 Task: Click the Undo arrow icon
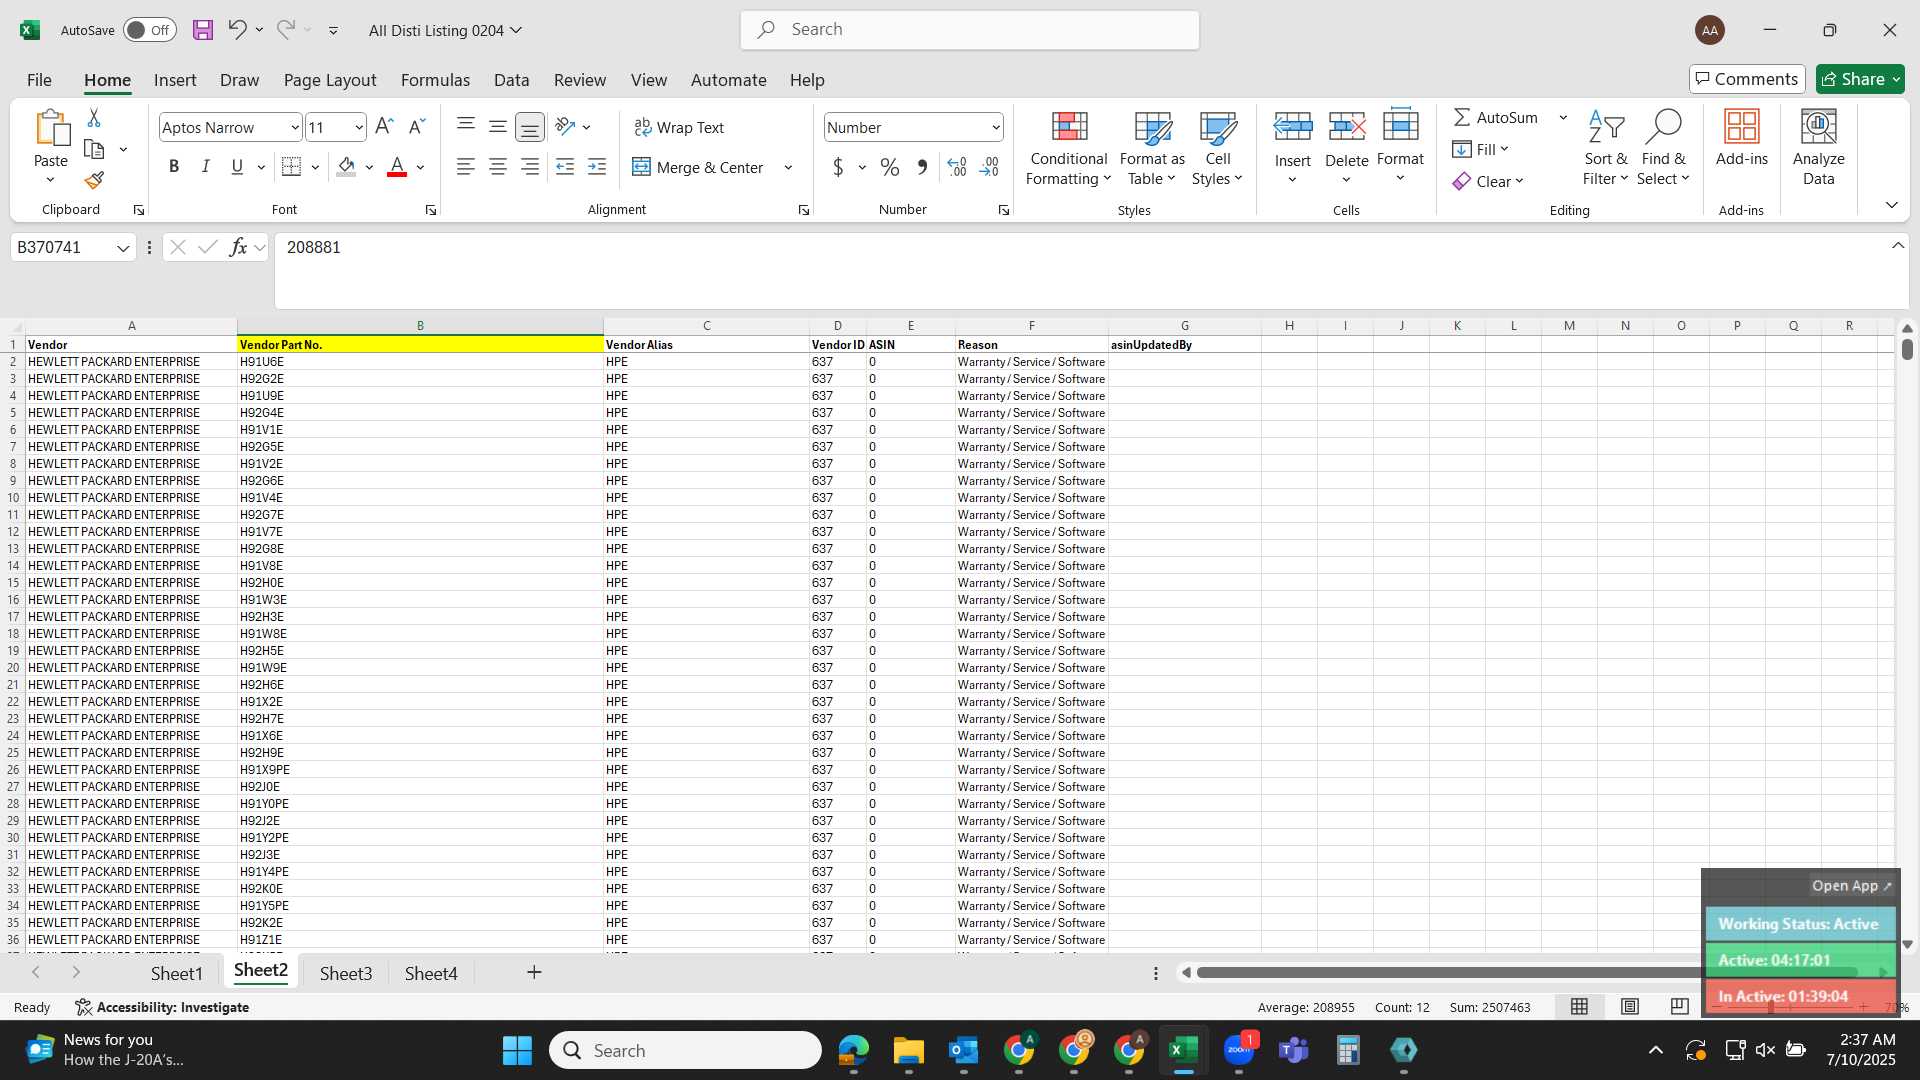pyautogui.click(x=237, y=29)
